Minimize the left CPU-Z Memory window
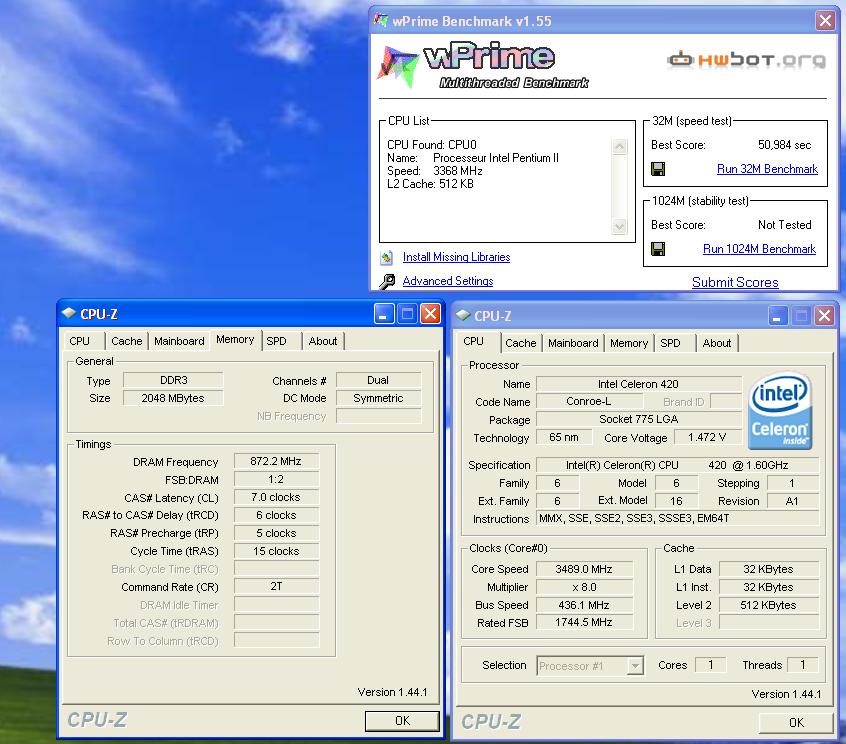Screen dimensions: 846x744 384,313
